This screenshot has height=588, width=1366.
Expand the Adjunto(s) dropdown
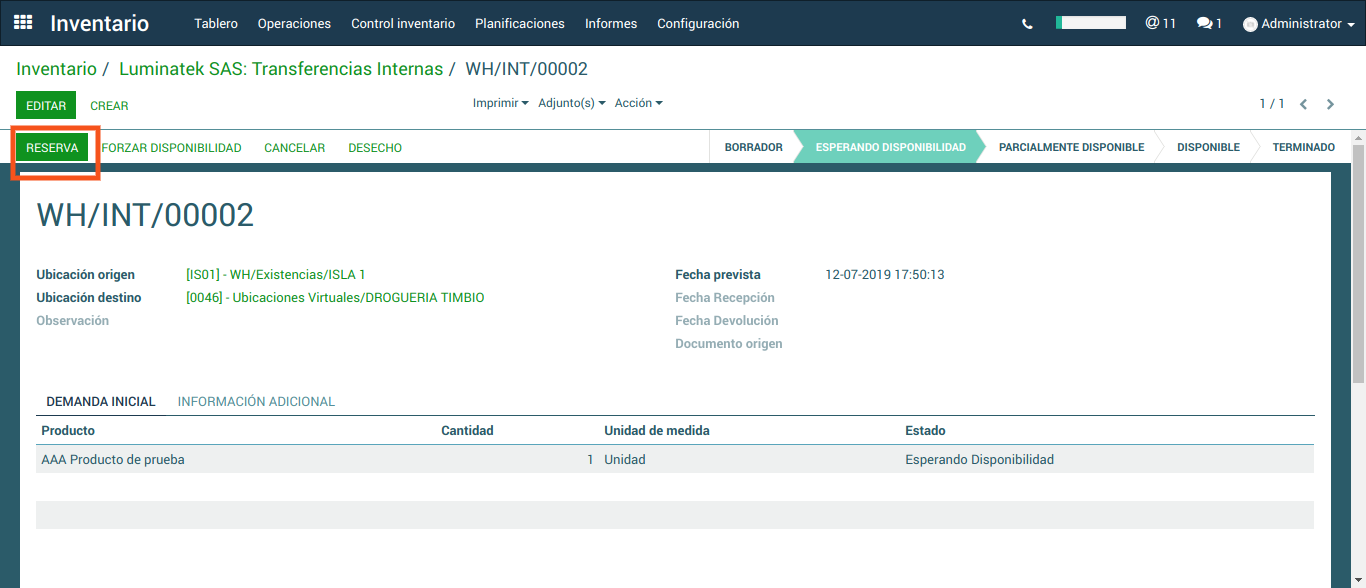(571, 103)
